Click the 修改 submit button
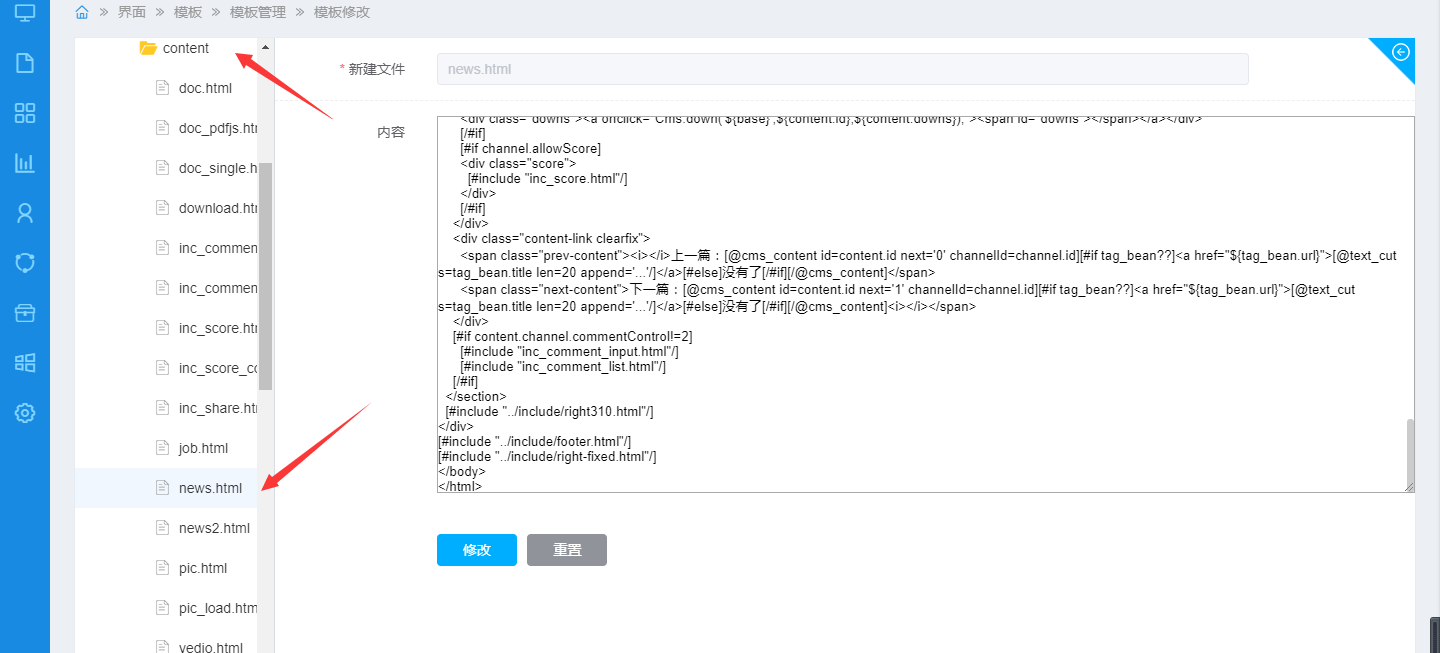This screenshot has width=1440, height=653. click(x=477, y=550)
